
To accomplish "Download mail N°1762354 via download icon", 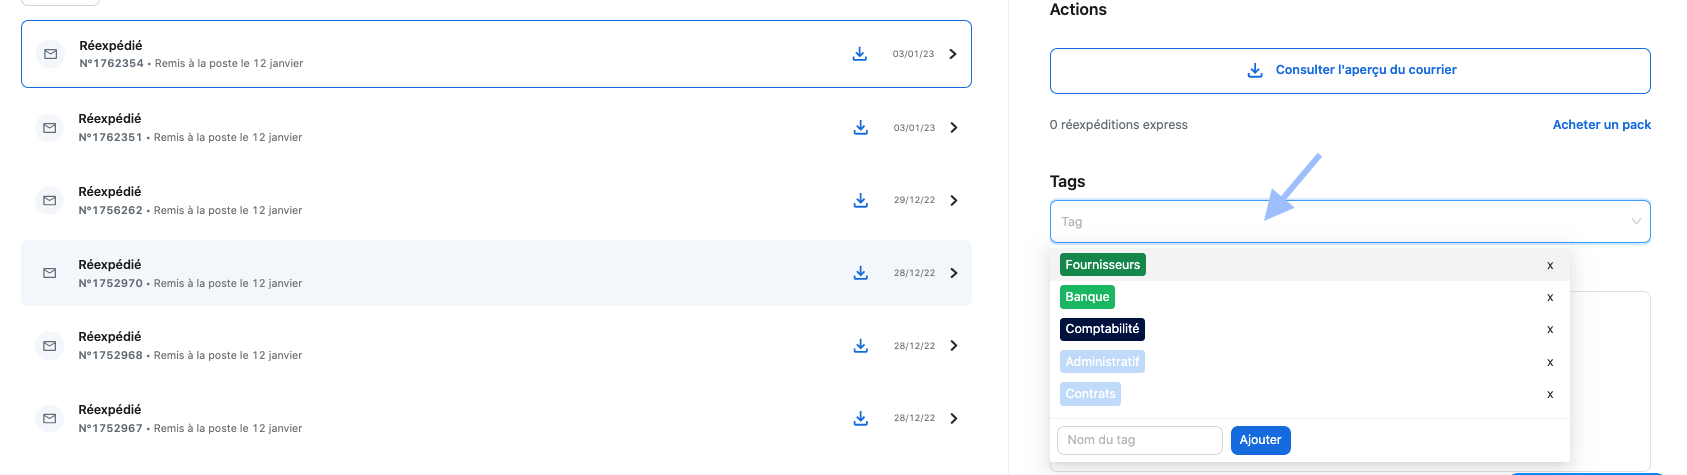I will point(859,54).
